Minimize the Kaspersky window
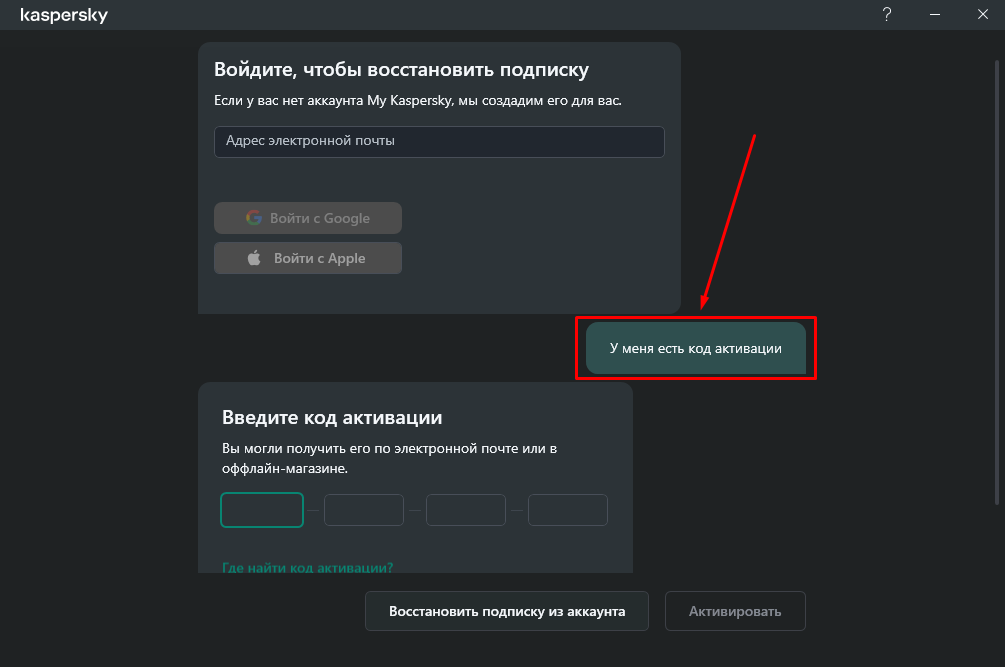Viewport: 1005px width, 667px height. tap(935, 14)
